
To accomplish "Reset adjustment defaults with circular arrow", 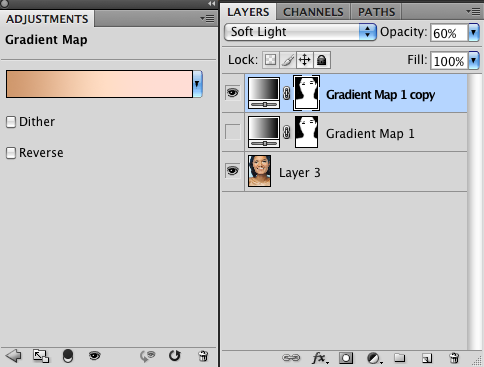I will (174, 356).
